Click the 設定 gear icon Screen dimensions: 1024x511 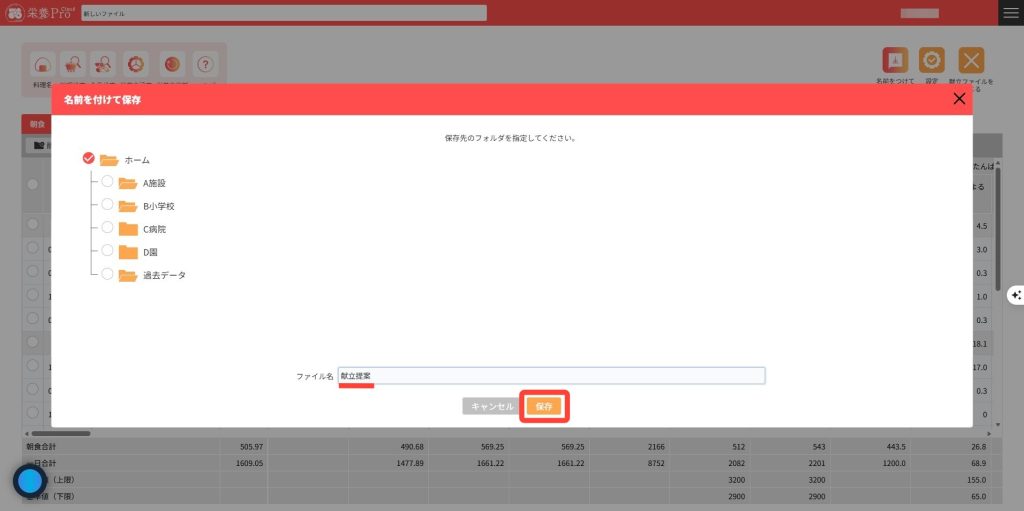point(931,61)
